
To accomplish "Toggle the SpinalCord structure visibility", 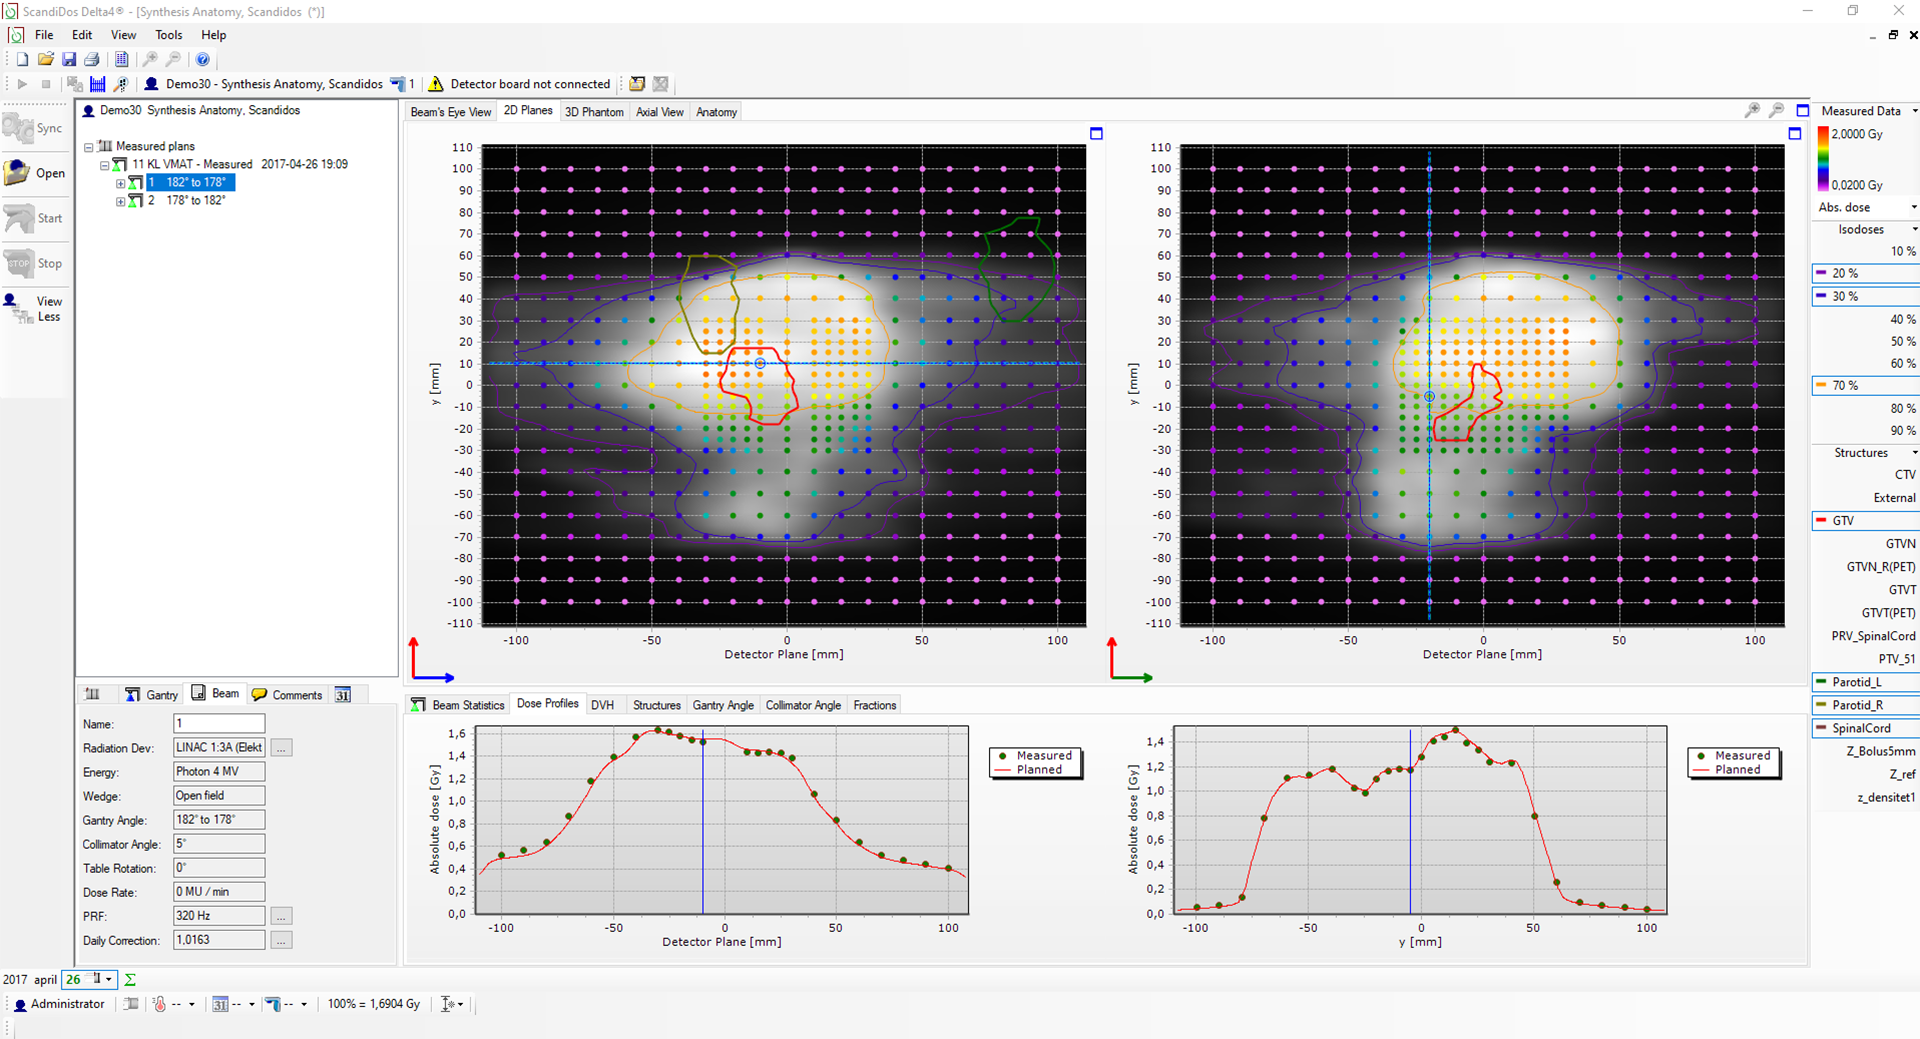I will tap(1863, 728).
